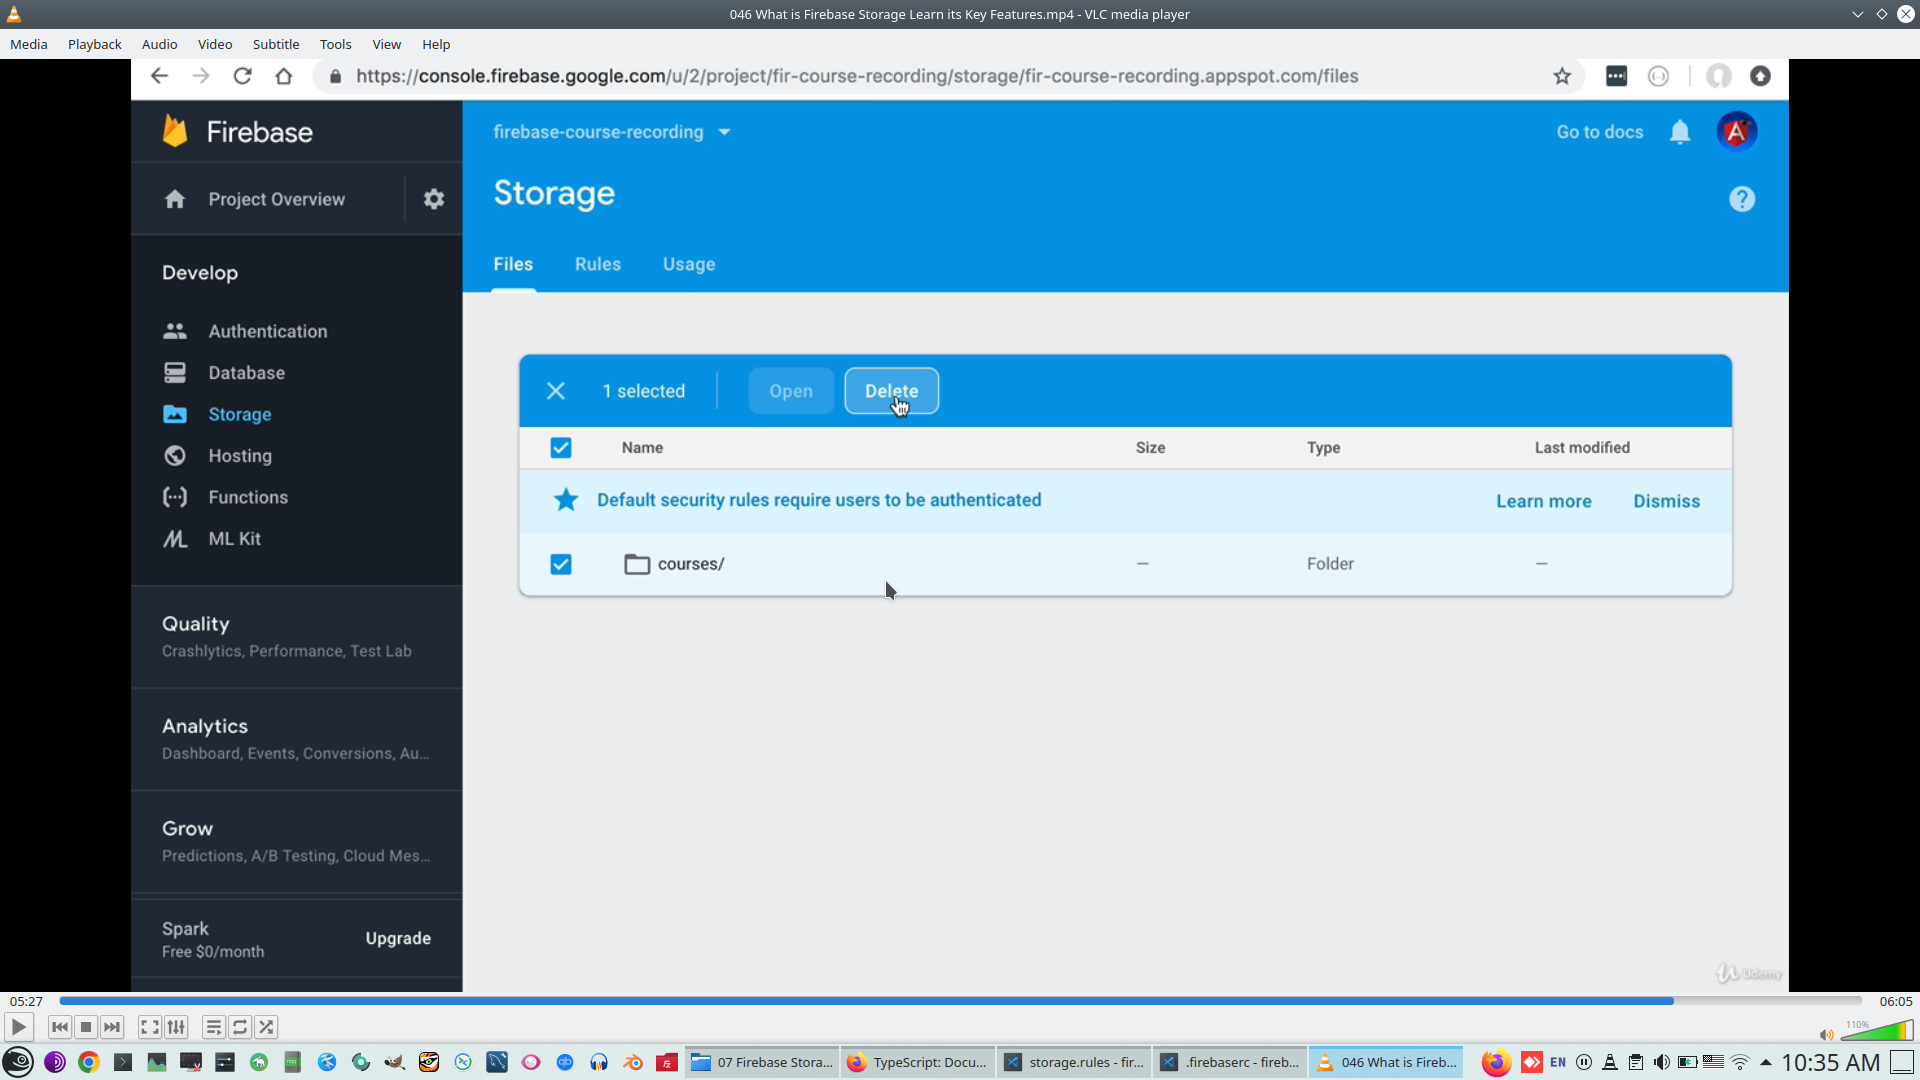1920x1080 pixels.
Task: Open the Authentication section
Action: click(268, 331)
